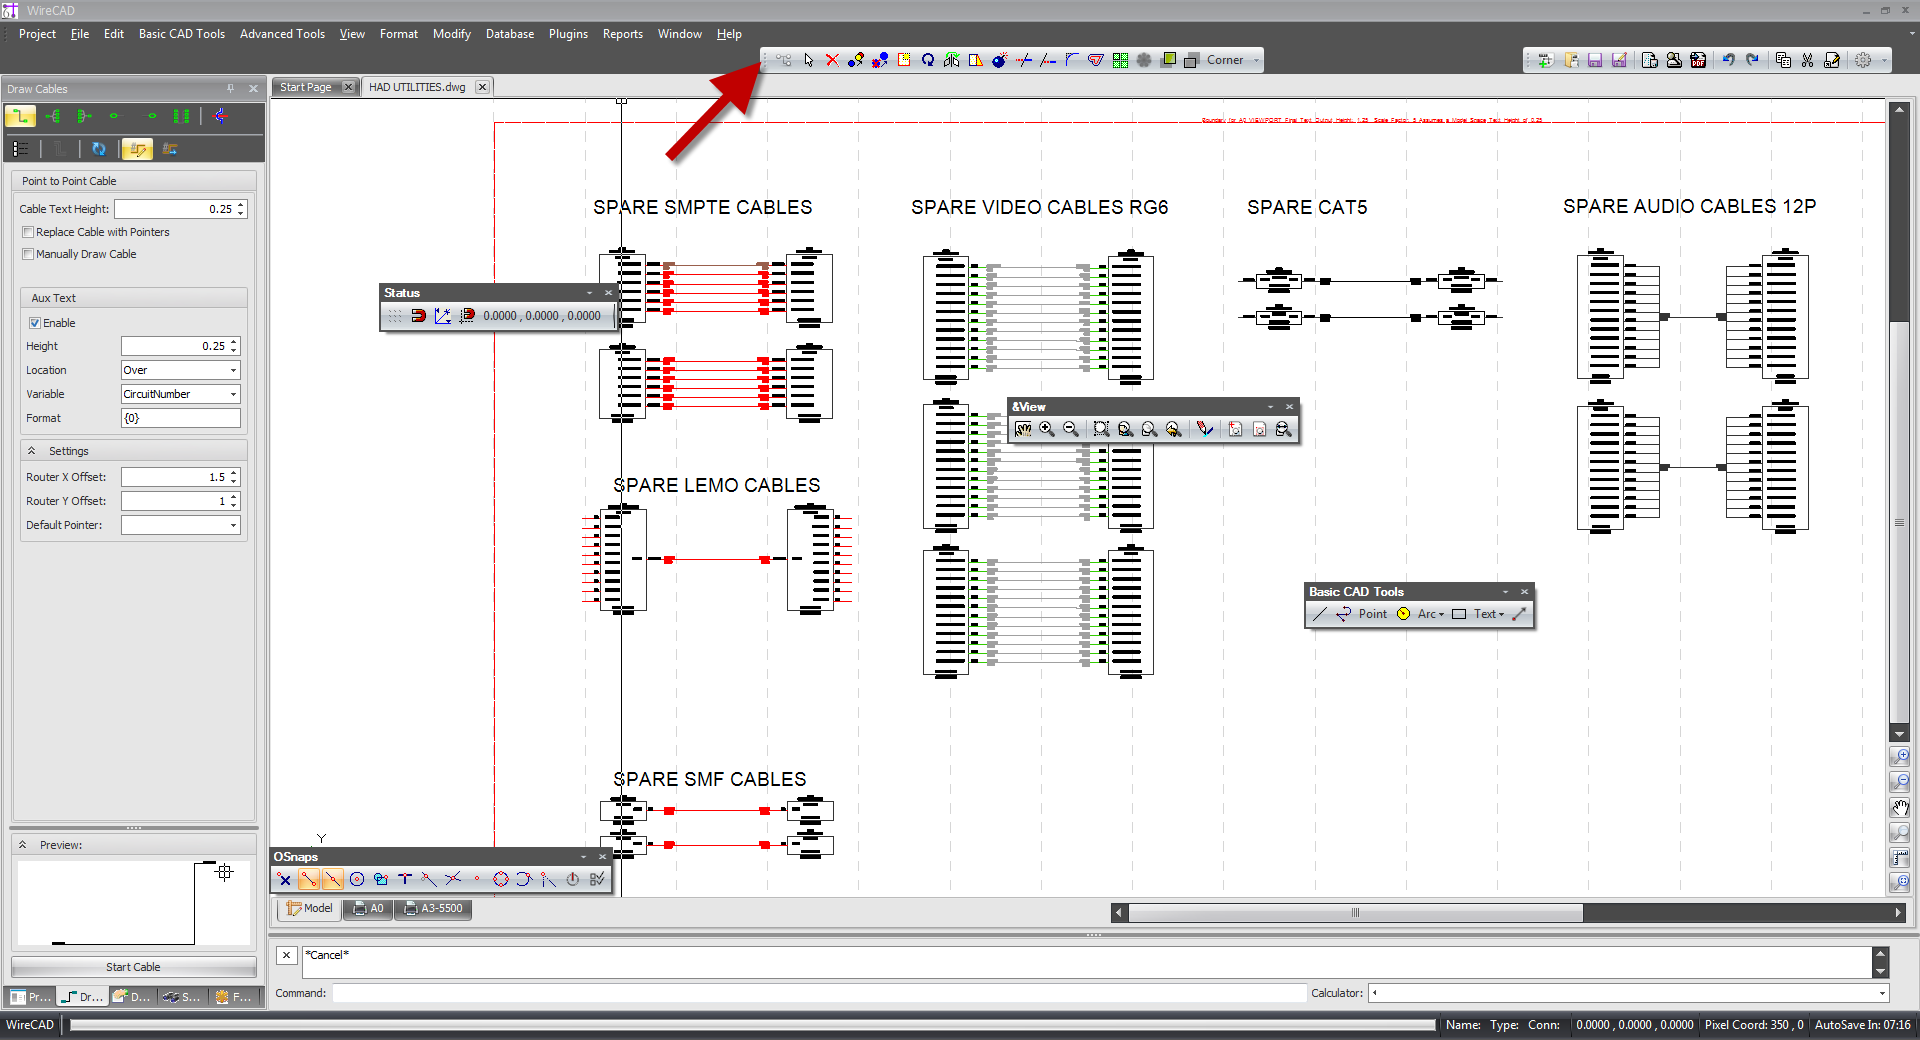The image size is (1920, 1040).
Task: Check Replace Cable with Pointers
Action: pos(29,232)
